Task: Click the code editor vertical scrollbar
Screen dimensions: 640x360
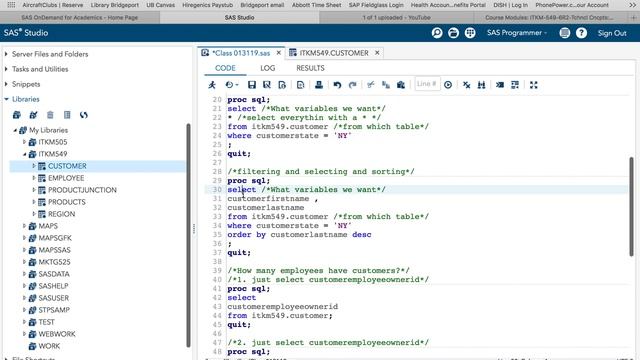Action: pyautogui.click(x=631, y=207)
